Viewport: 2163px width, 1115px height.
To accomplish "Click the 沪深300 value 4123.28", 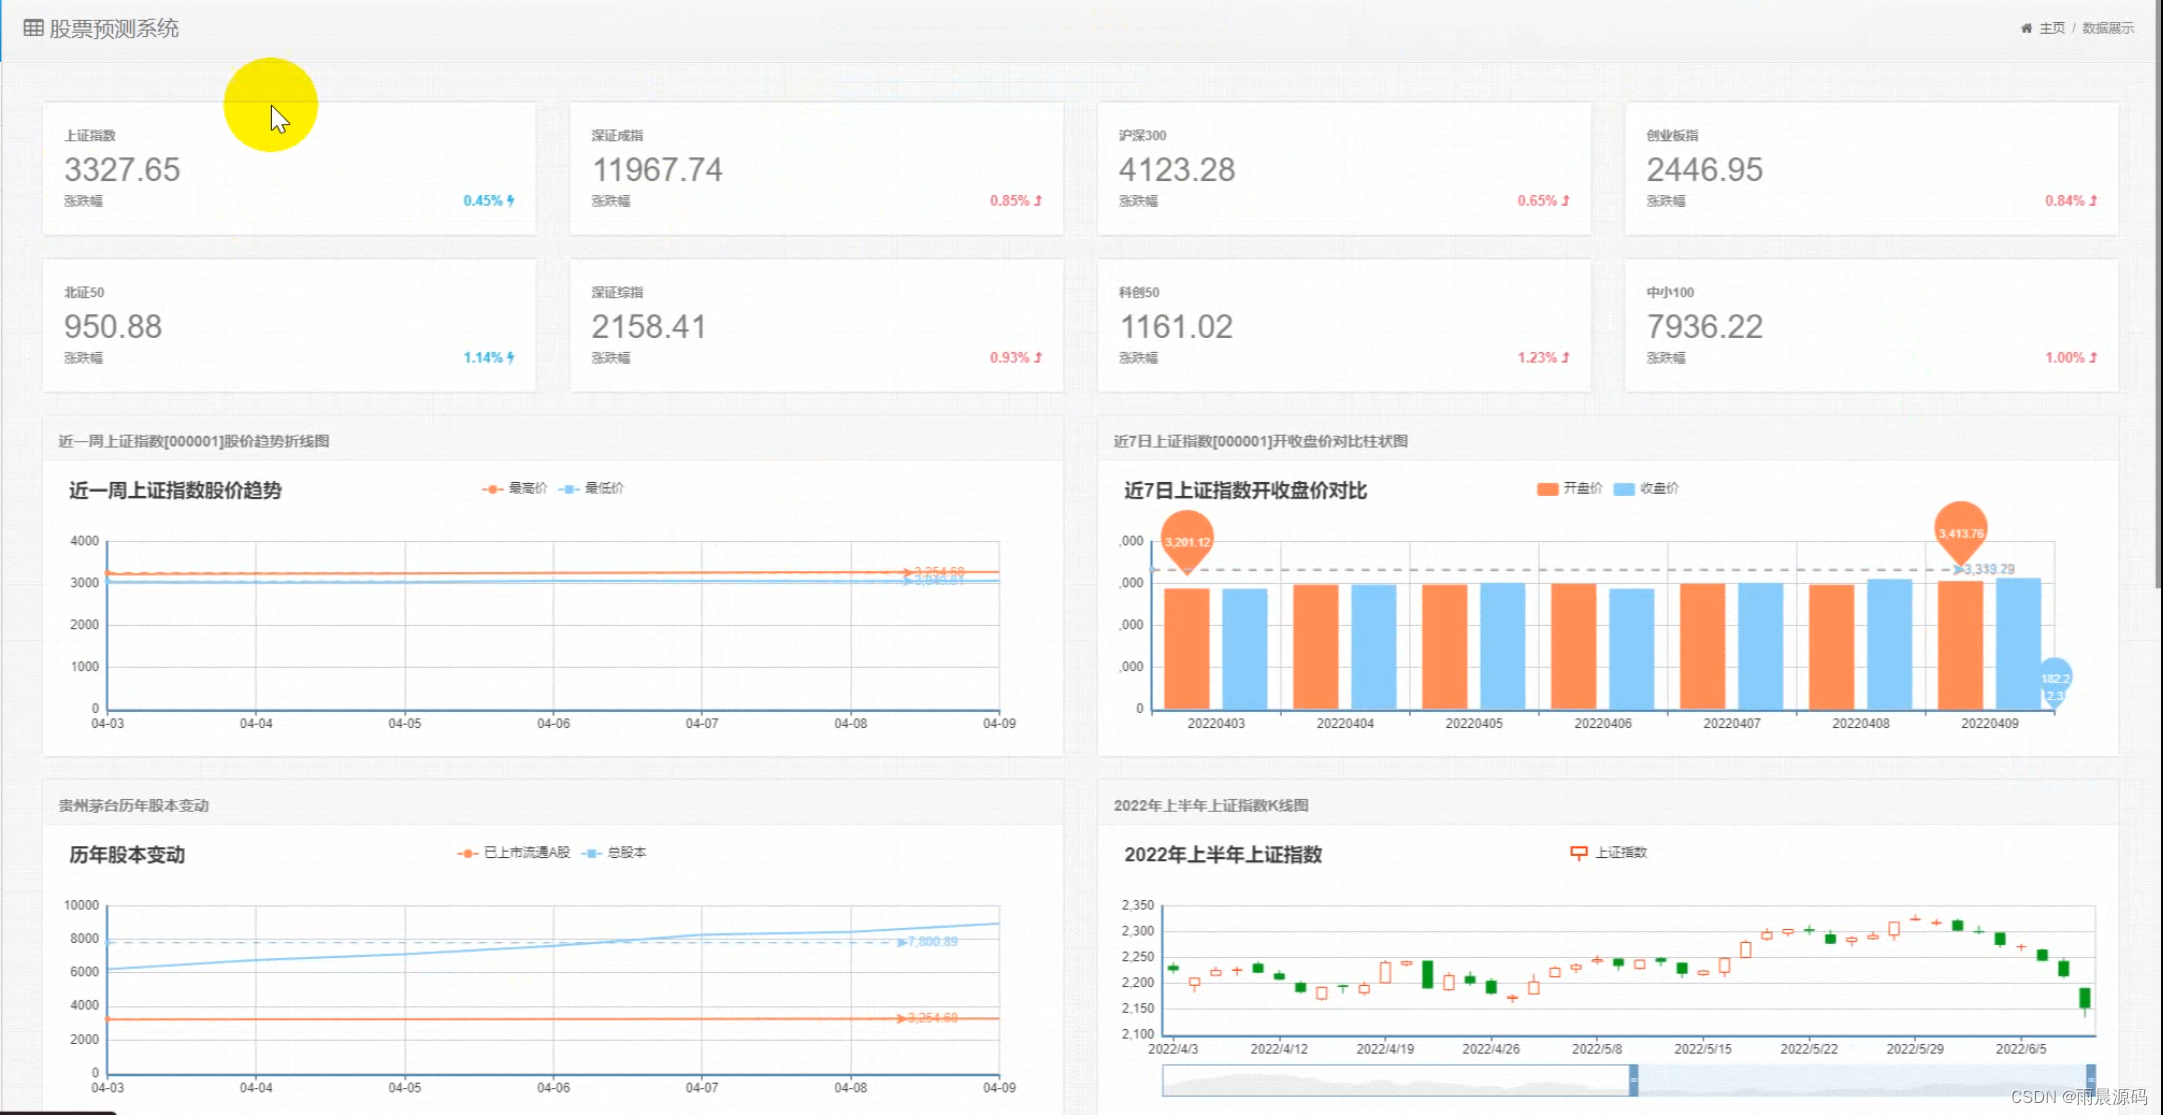I will click(1177, 170).
